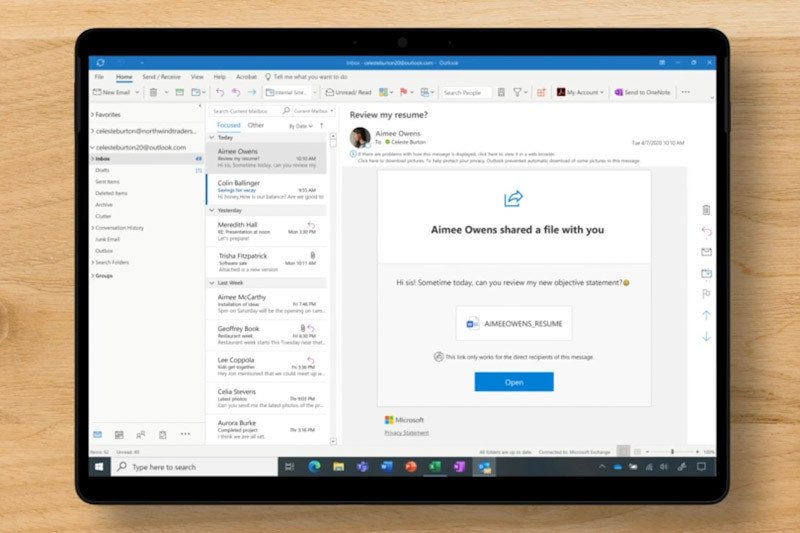
Task: Open the Colin Ballinger email
Action: 266,189
